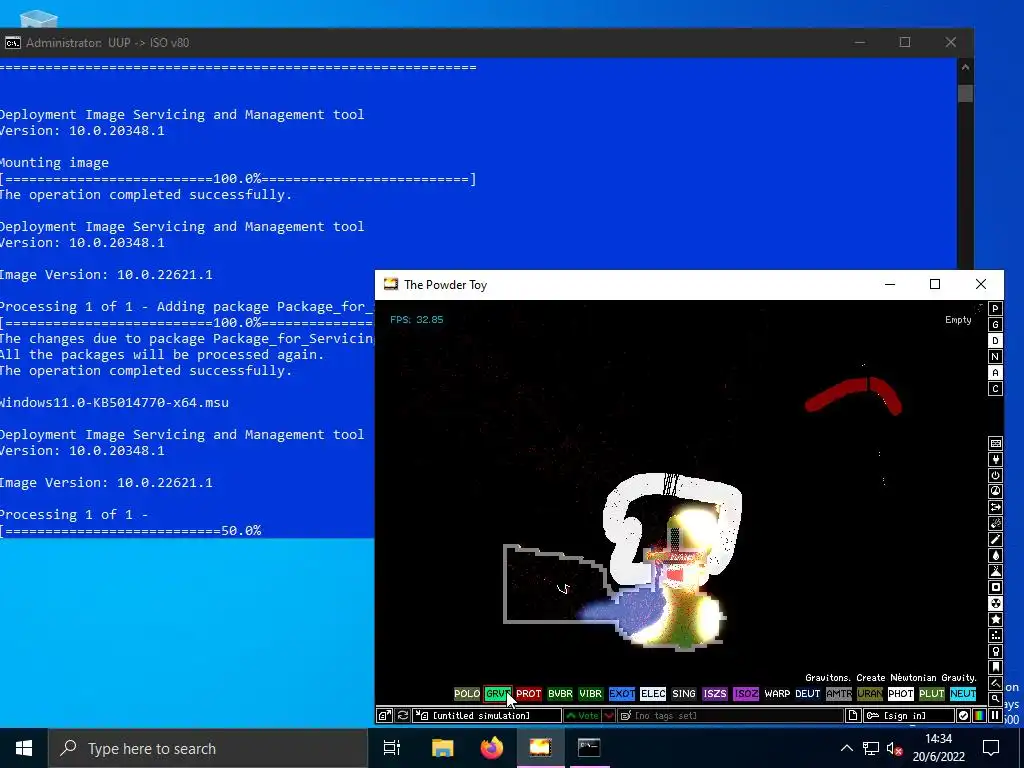Select the ISOZ element swatch
This screenshot has width=1024, height=768.
746,694
